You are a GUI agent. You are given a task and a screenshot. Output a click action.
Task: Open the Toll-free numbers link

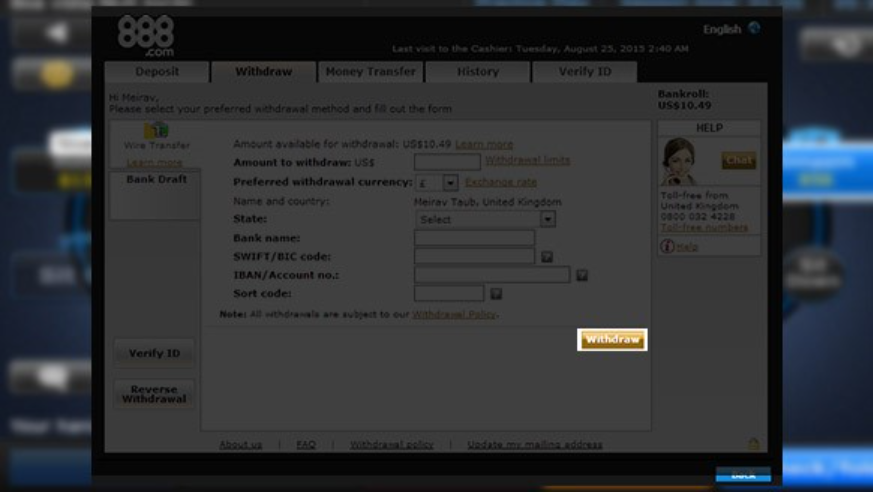pyautogui.click(x=704, y=227)
